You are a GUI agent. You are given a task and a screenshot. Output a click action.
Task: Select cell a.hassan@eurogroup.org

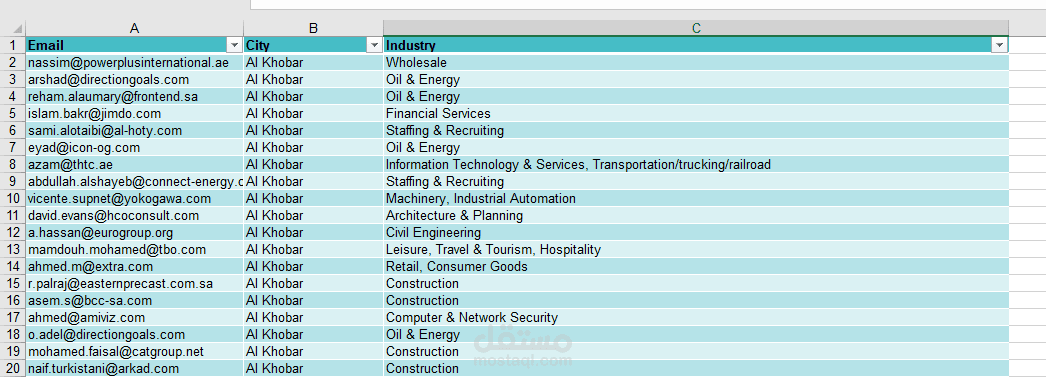[135, 233]
